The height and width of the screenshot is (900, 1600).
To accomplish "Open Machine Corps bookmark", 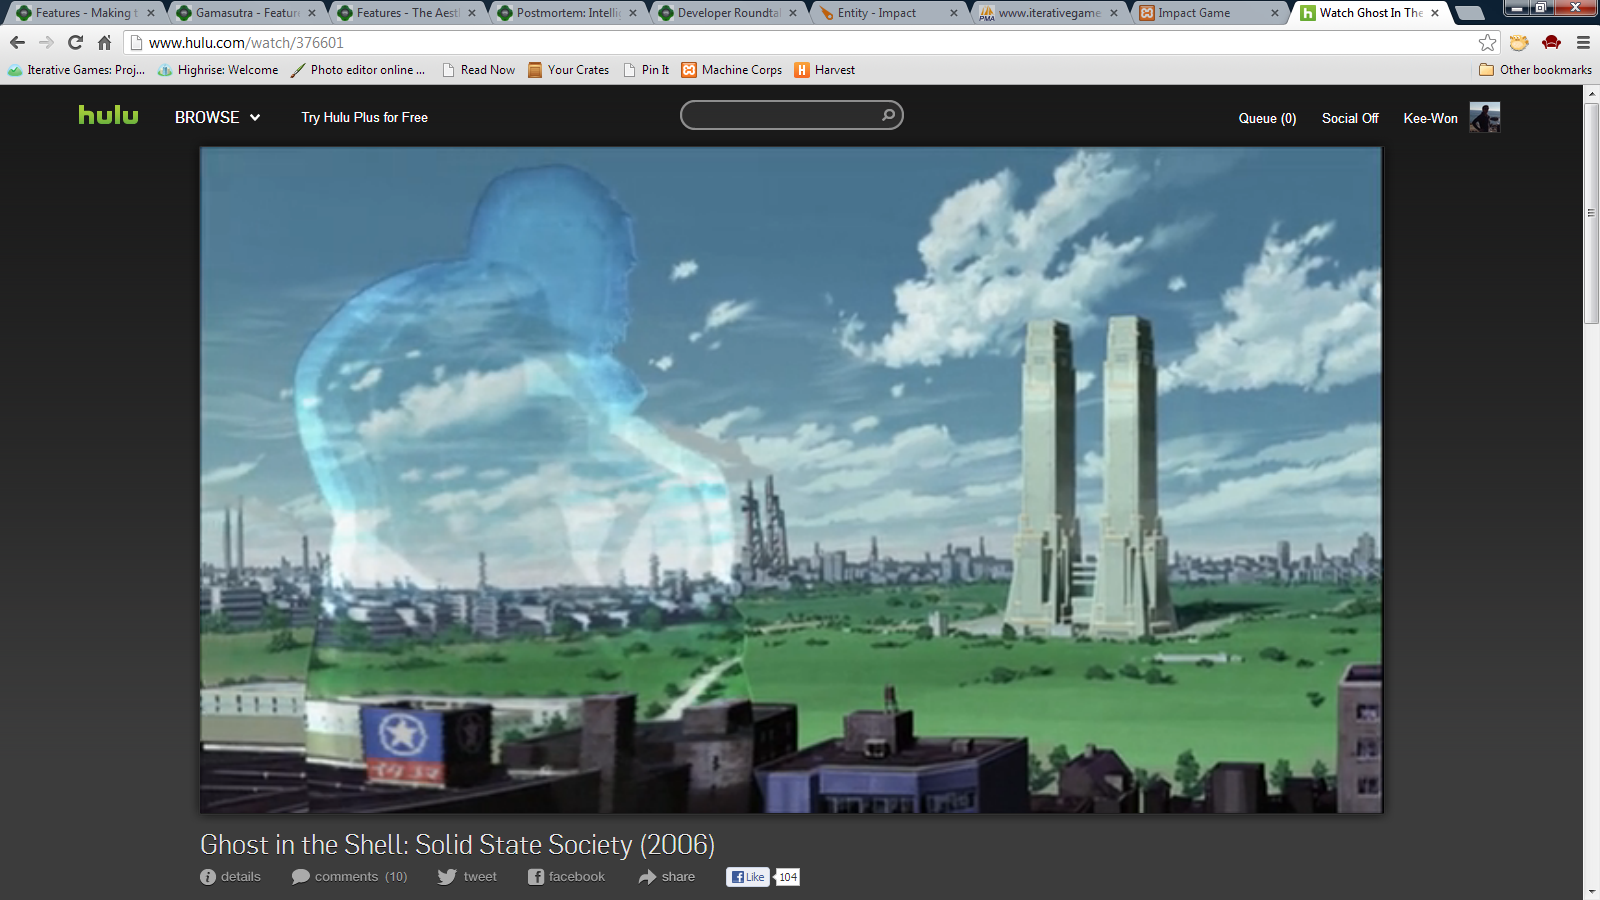I will 732,70.
